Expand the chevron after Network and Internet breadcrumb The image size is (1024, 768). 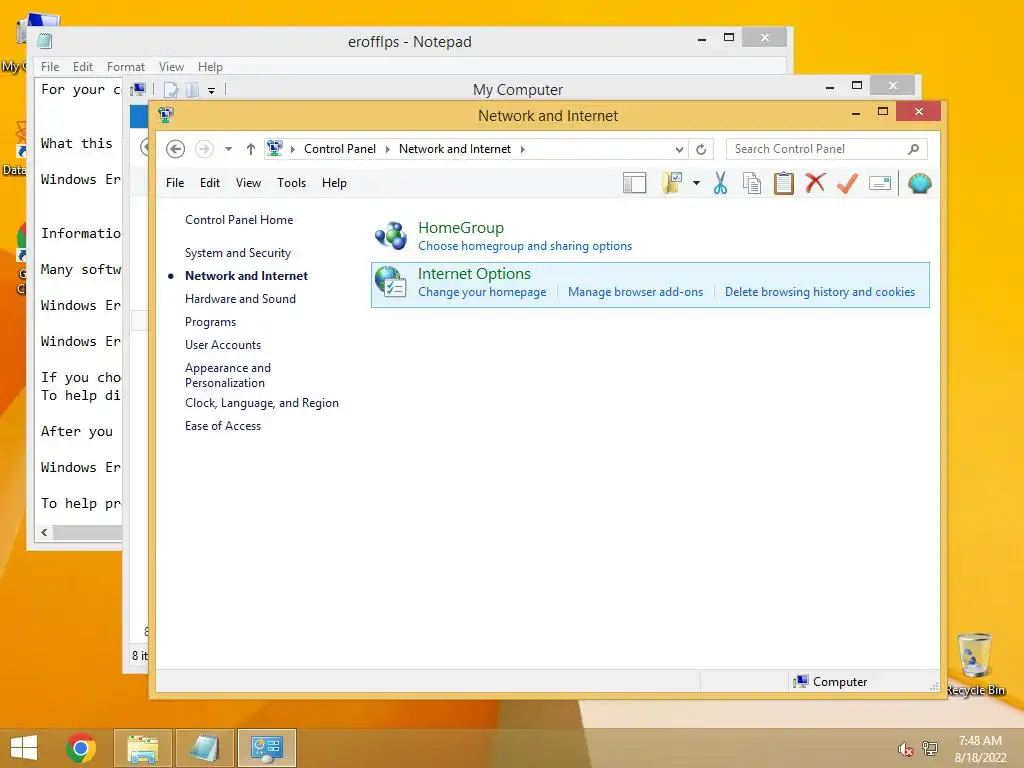522,149
